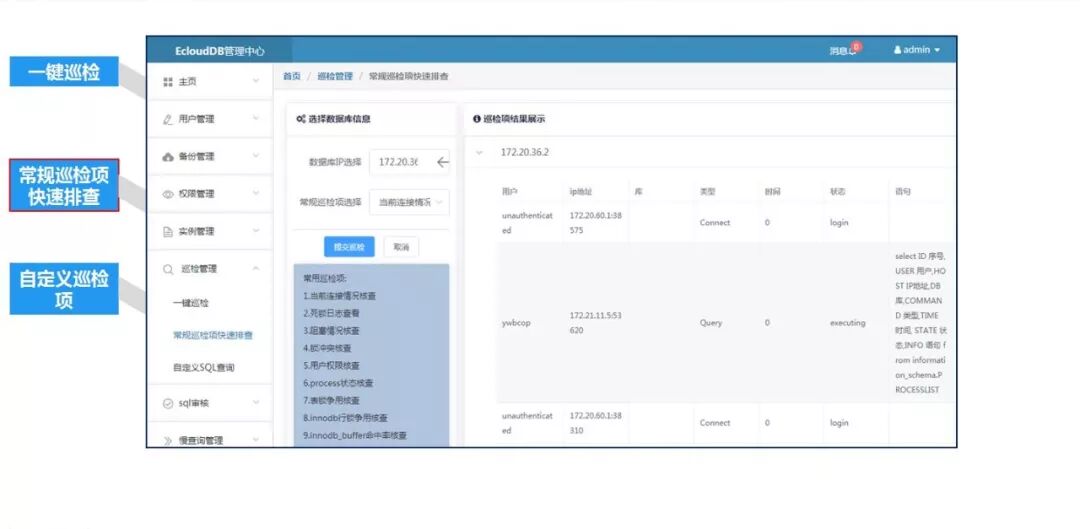Click the 主页 grid icon in sidebar
Viewport: 1080px width, 529px height.
click(167, 82)
